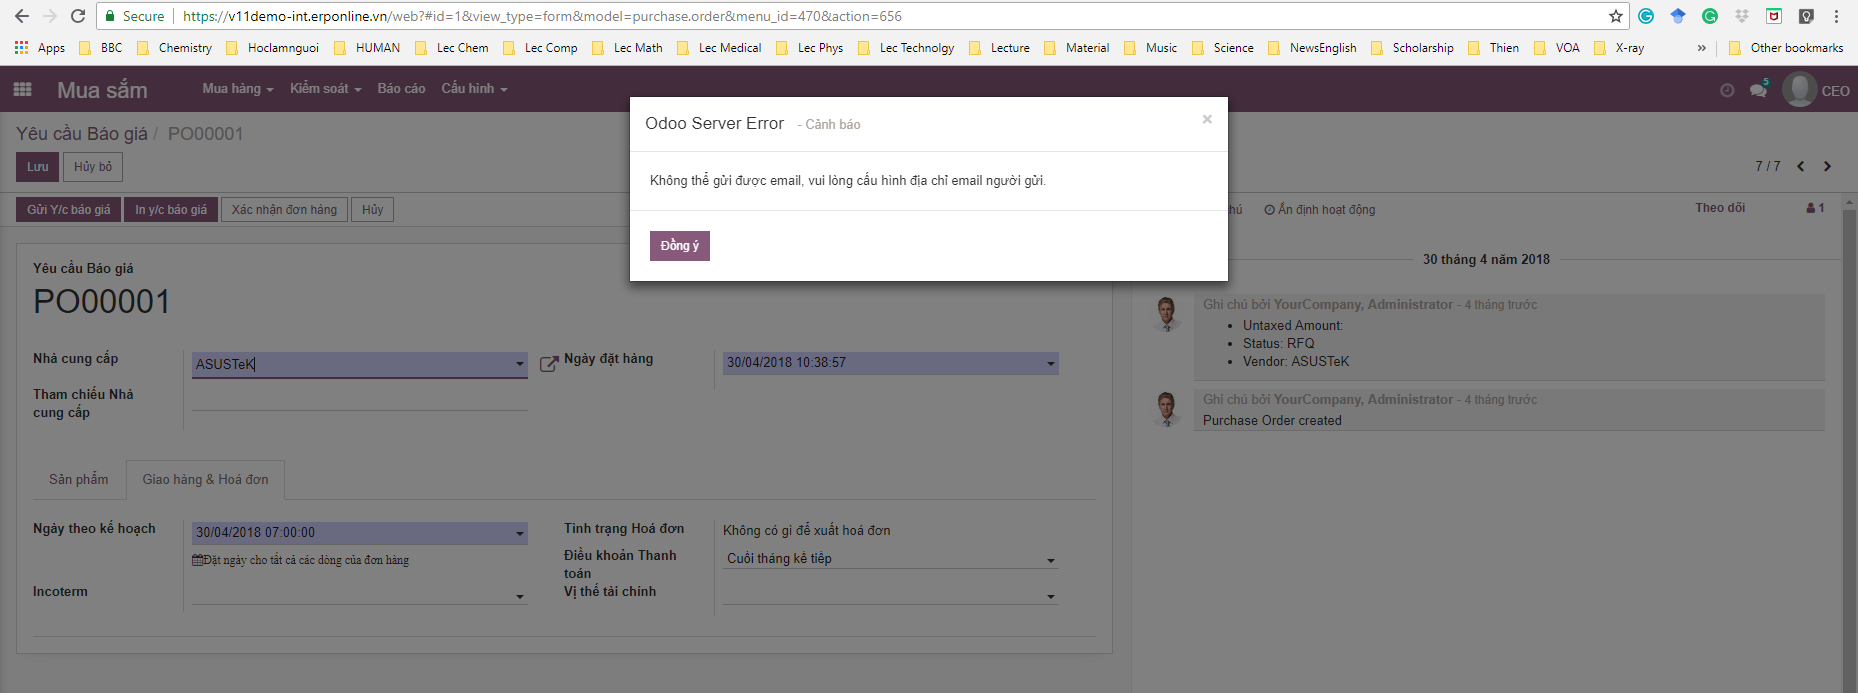Open the CEO user menu
The height and width of the screenshot is (693, 1858).
point(1817,90)
